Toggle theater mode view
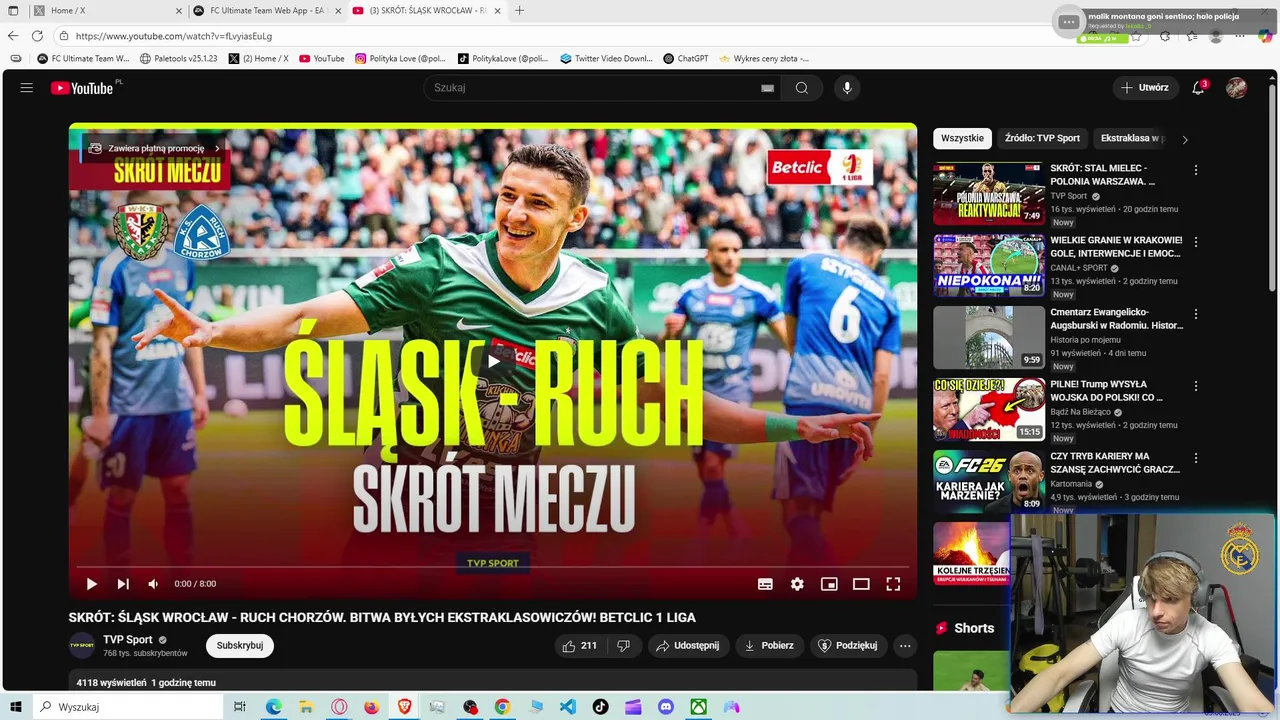The height and width of the screenshot is (720, 1280). pyautogui.click(x=861, y=584)
